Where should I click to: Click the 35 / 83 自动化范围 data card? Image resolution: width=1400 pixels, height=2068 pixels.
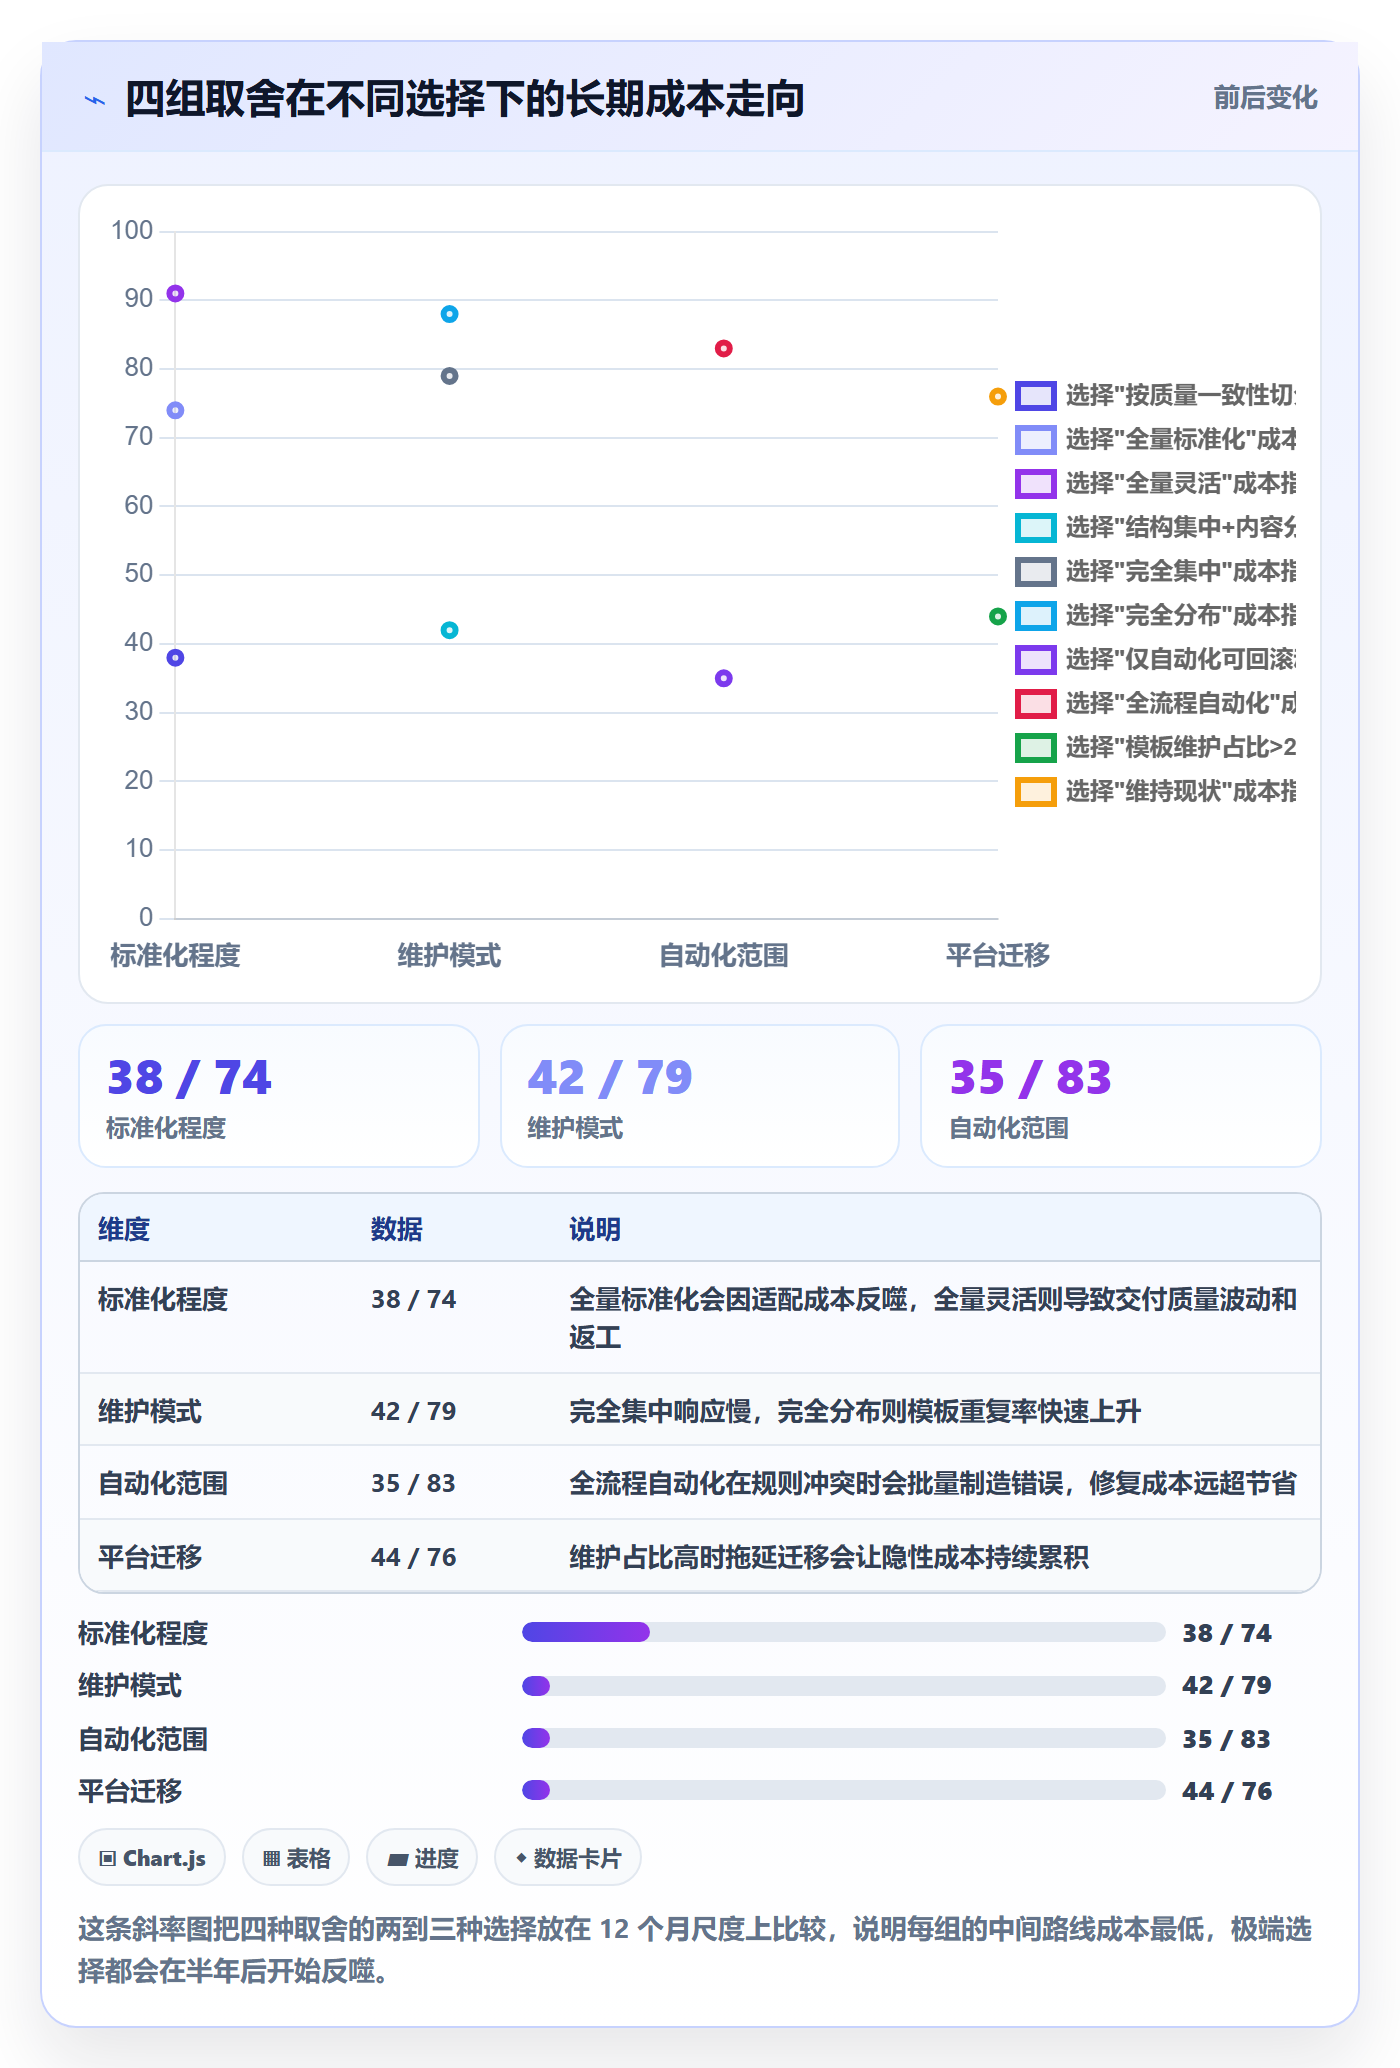(x=1121, y=1096)
